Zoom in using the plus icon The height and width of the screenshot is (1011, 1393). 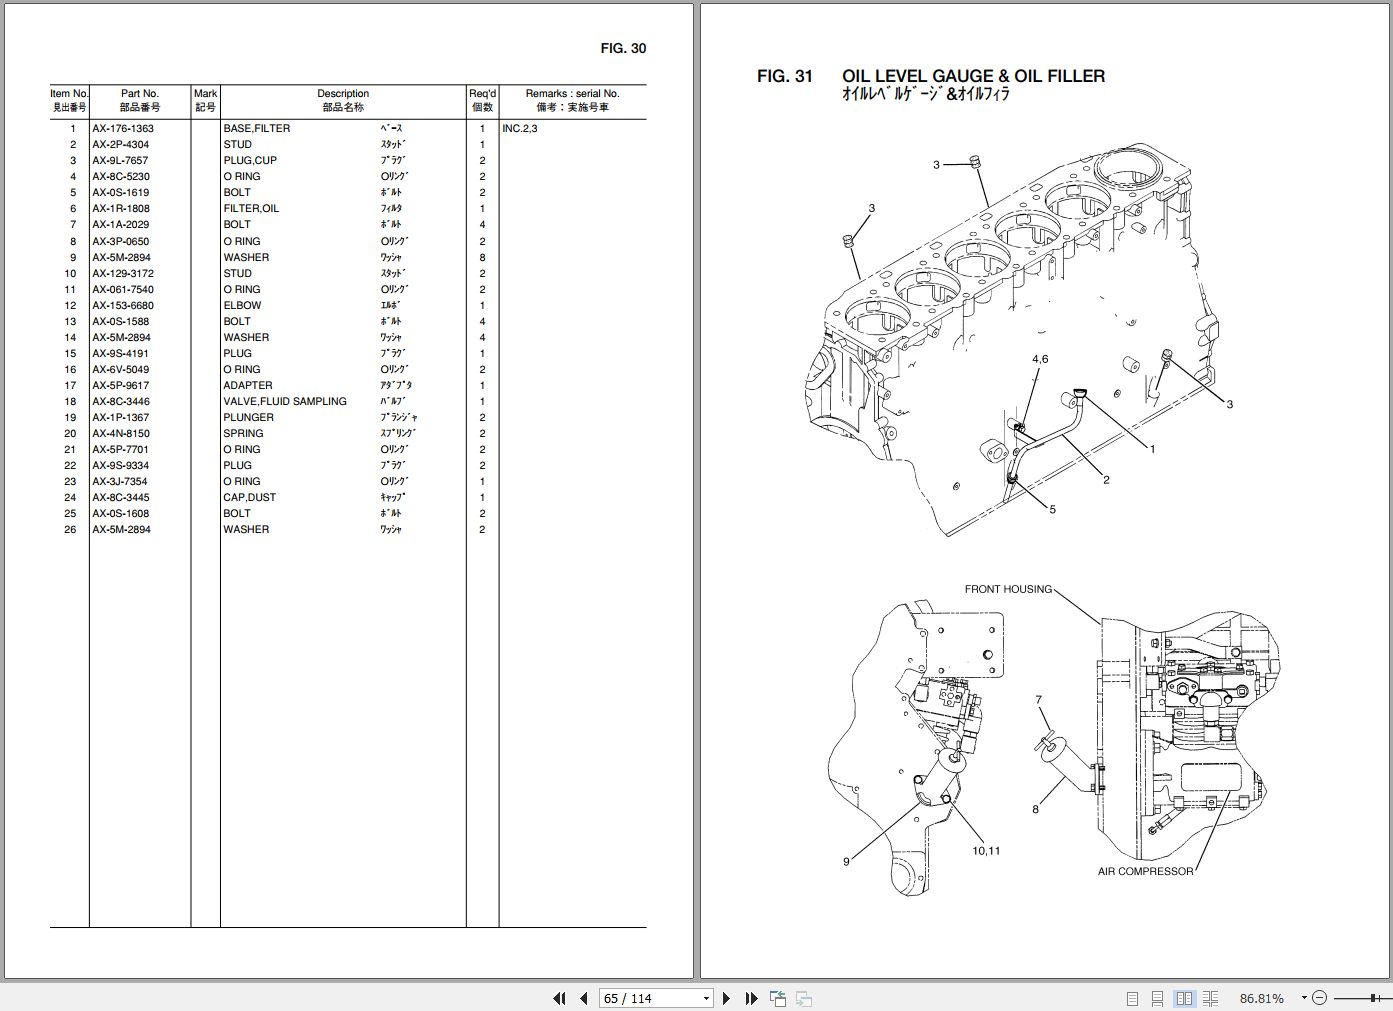pyautogui.click(x=1390, y=998)
